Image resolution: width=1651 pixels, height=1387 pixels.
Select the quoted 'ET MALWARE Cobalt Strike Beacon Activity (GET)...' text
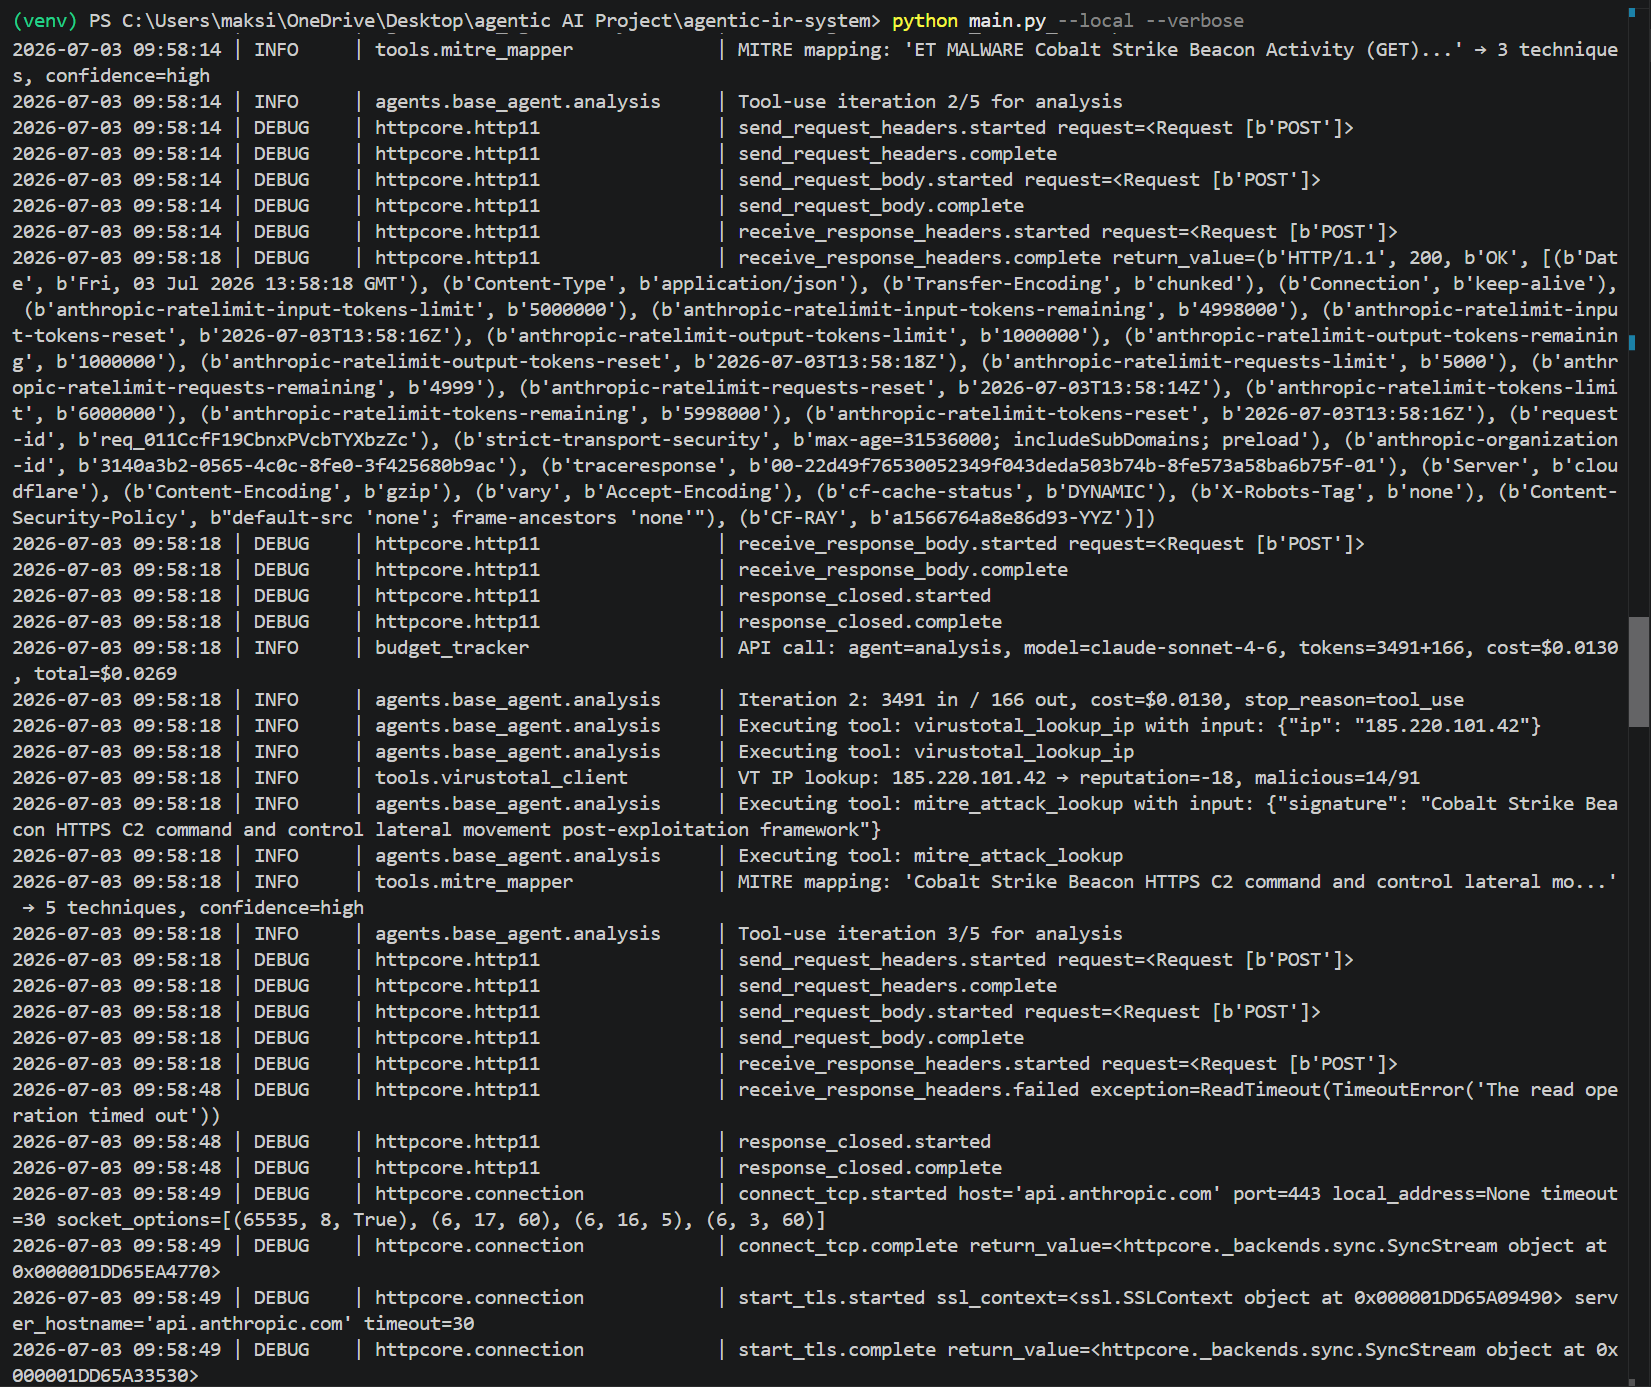point(1183,50)
